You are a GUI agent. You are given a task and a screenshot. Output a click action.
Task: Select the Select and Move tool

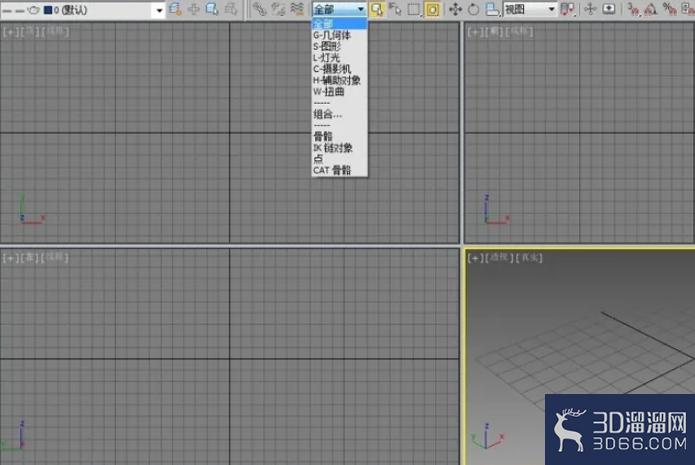pyautogui.click(x=455, y=9)
